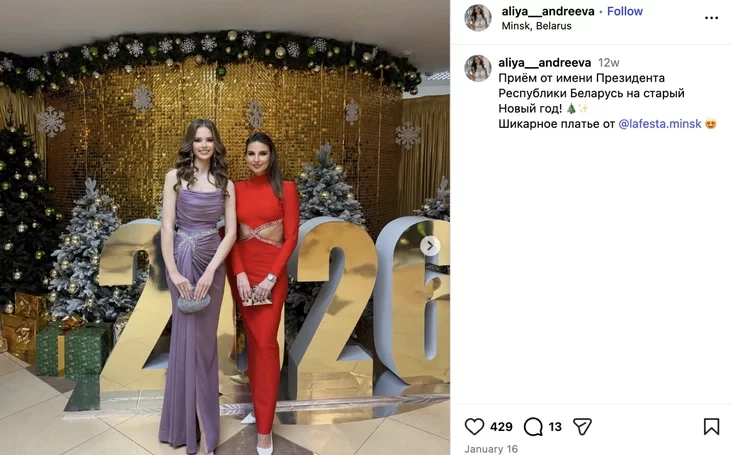Viewport: 732px width, 455px height.
Task: Select woman in lilac dress in photo
Action: coord(196,286)
